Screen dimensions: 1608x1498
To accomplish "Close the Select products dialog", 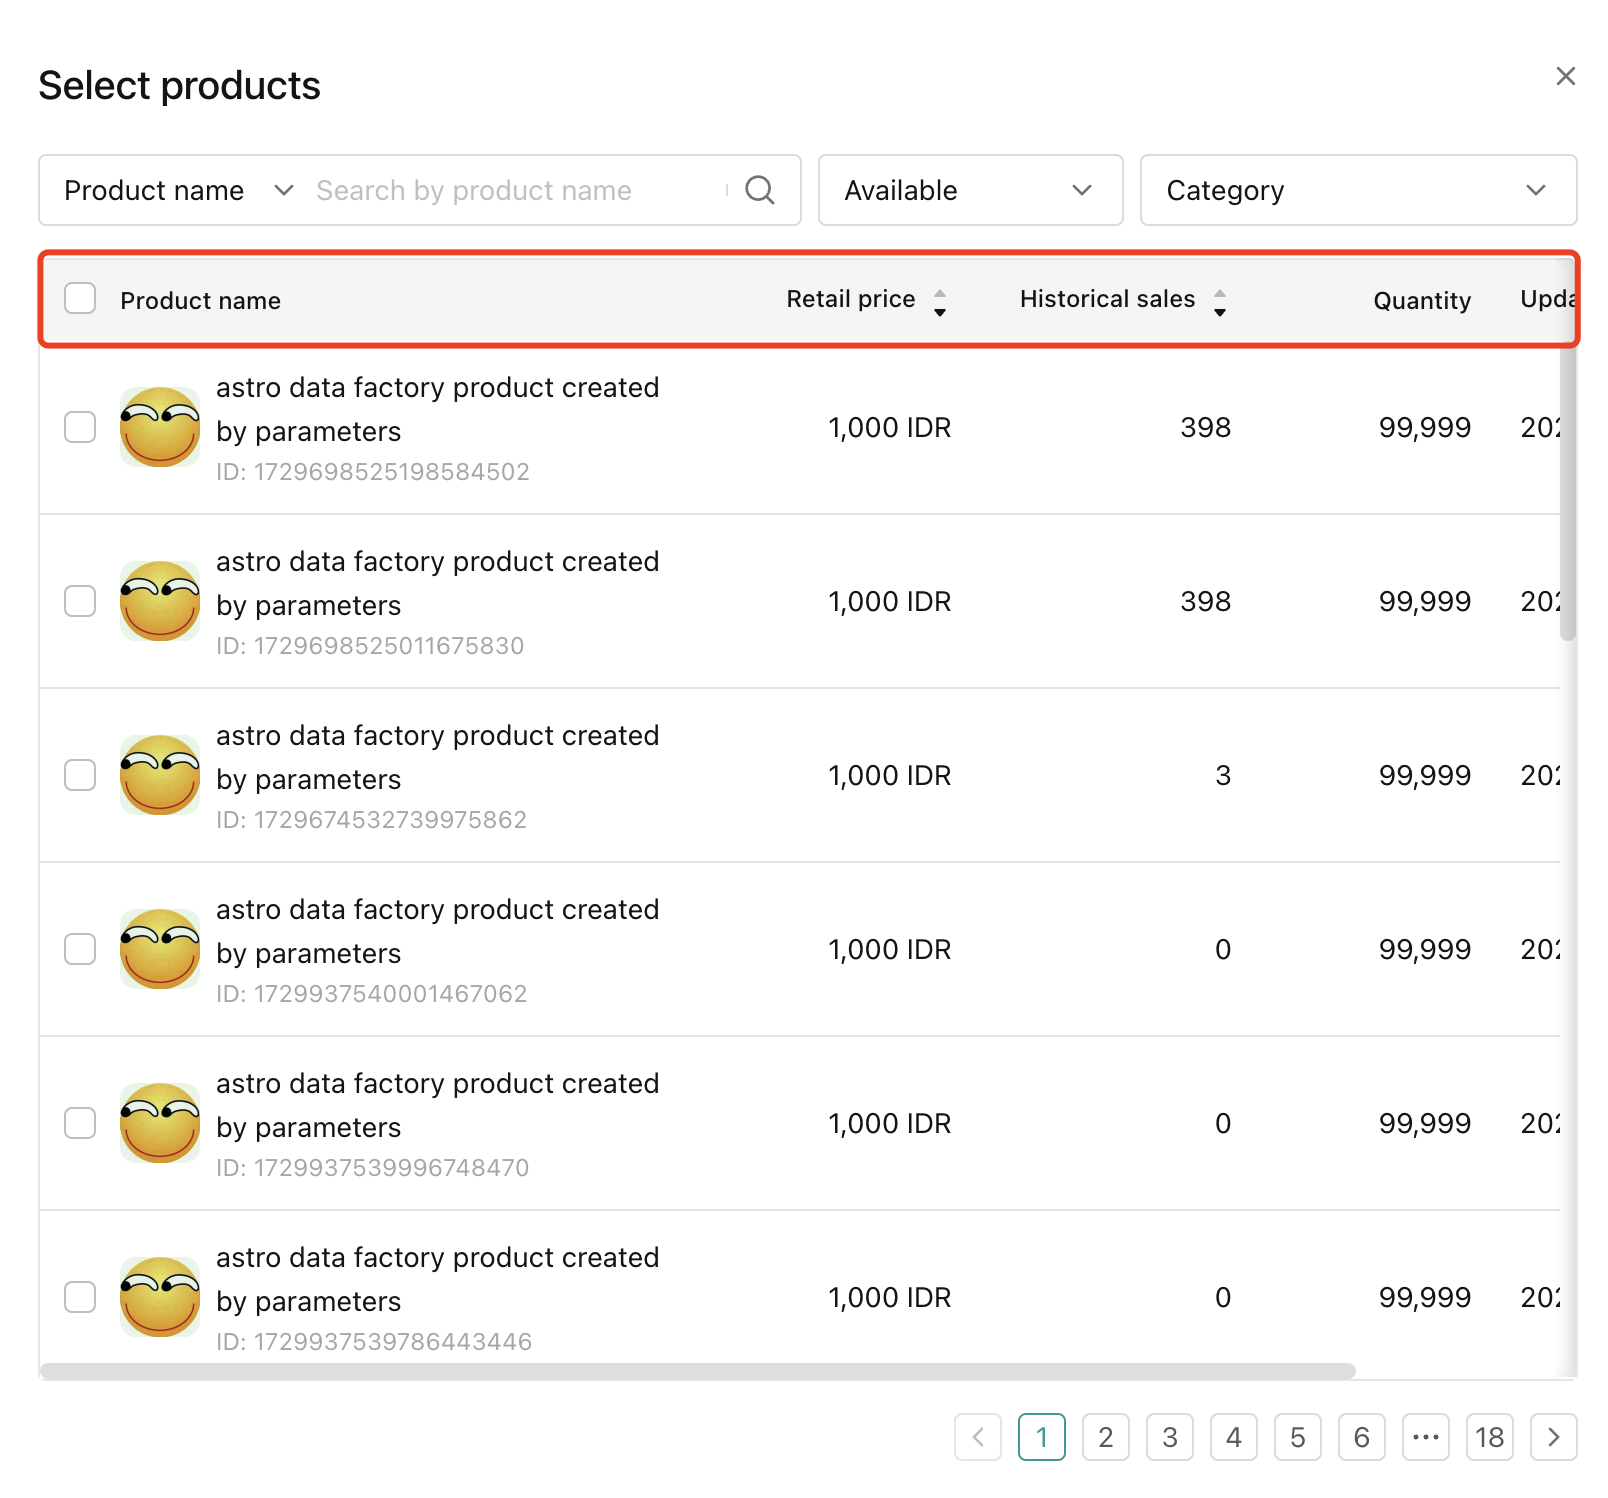I will tap(1565, 76).
